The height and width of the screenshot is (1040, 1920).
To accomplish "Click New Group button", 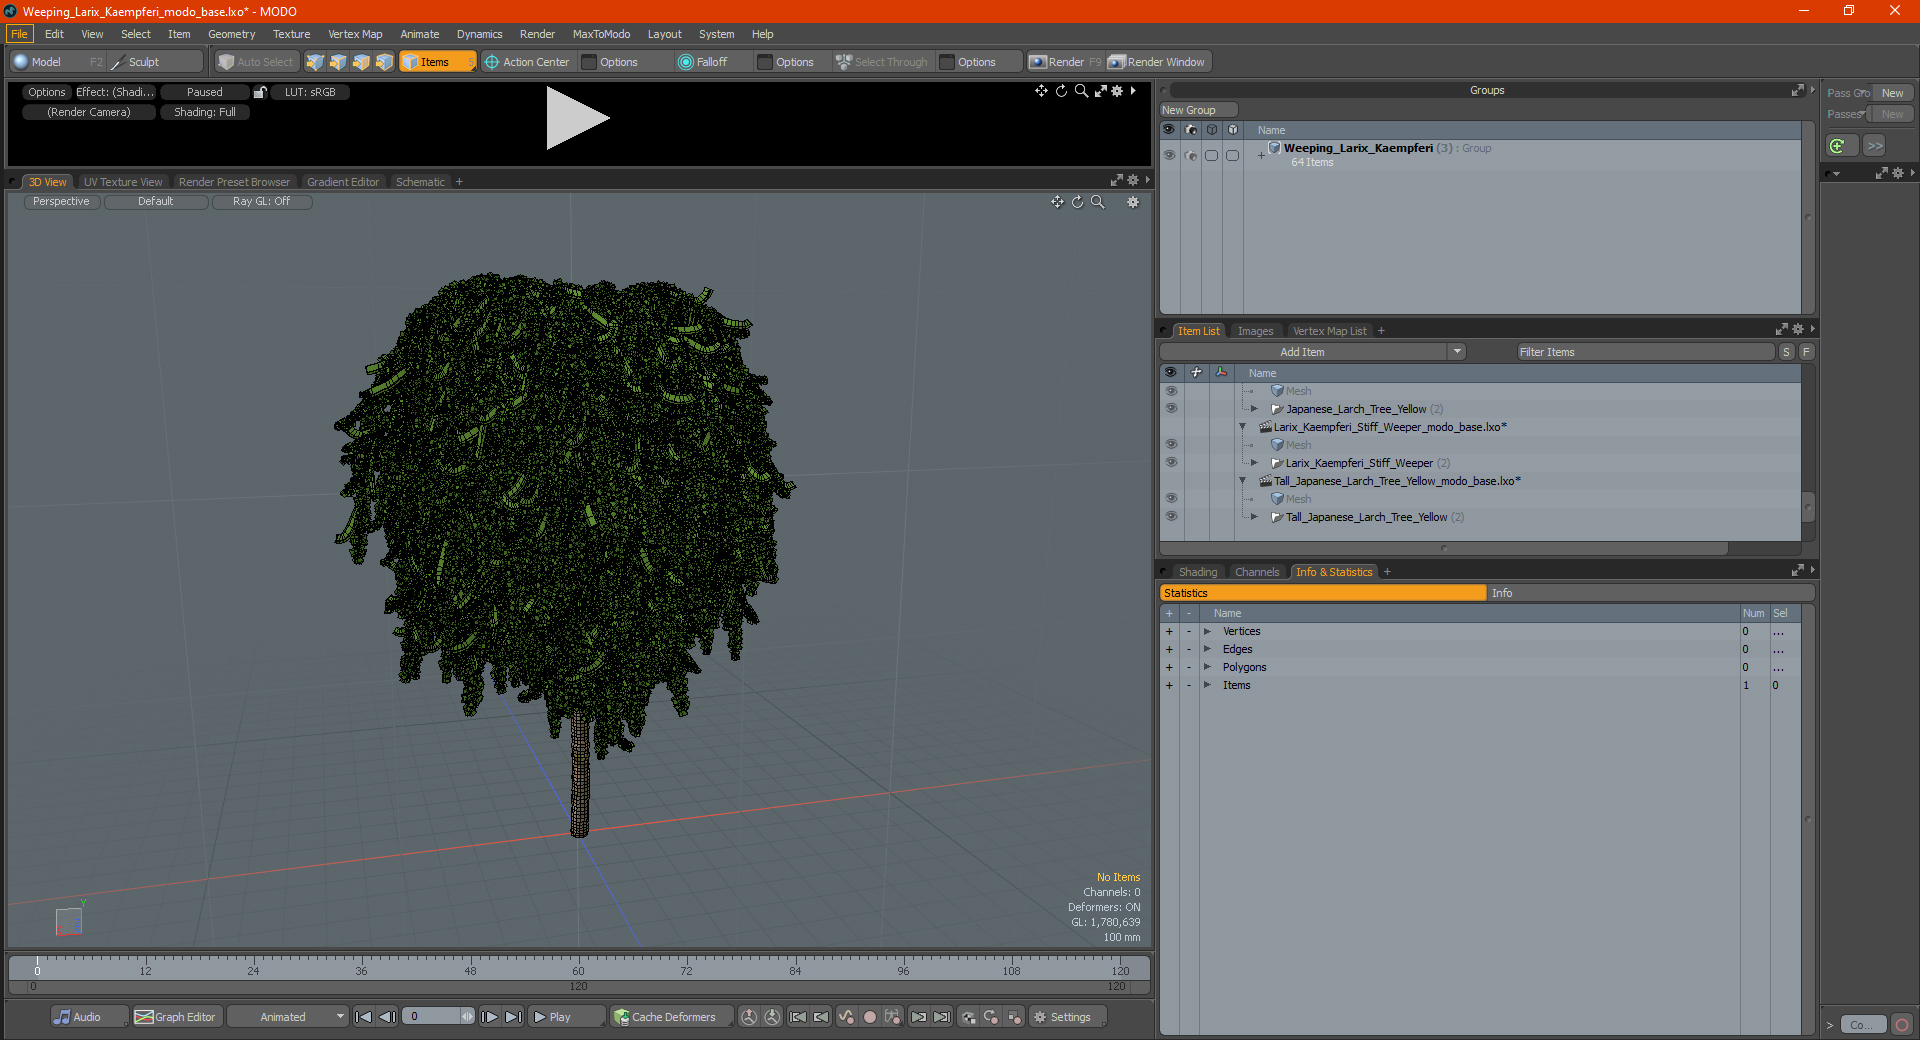I will [1198, 110].
